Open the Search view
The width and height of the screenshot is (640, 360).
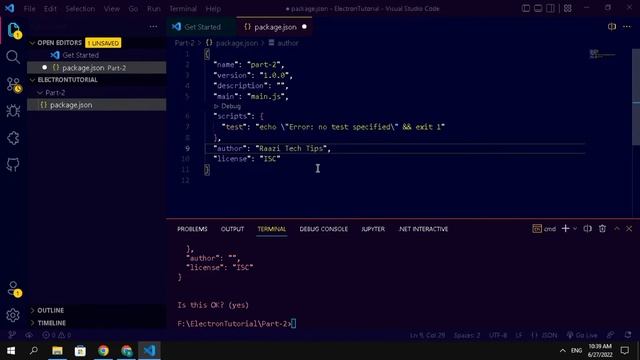click(13, 57)
